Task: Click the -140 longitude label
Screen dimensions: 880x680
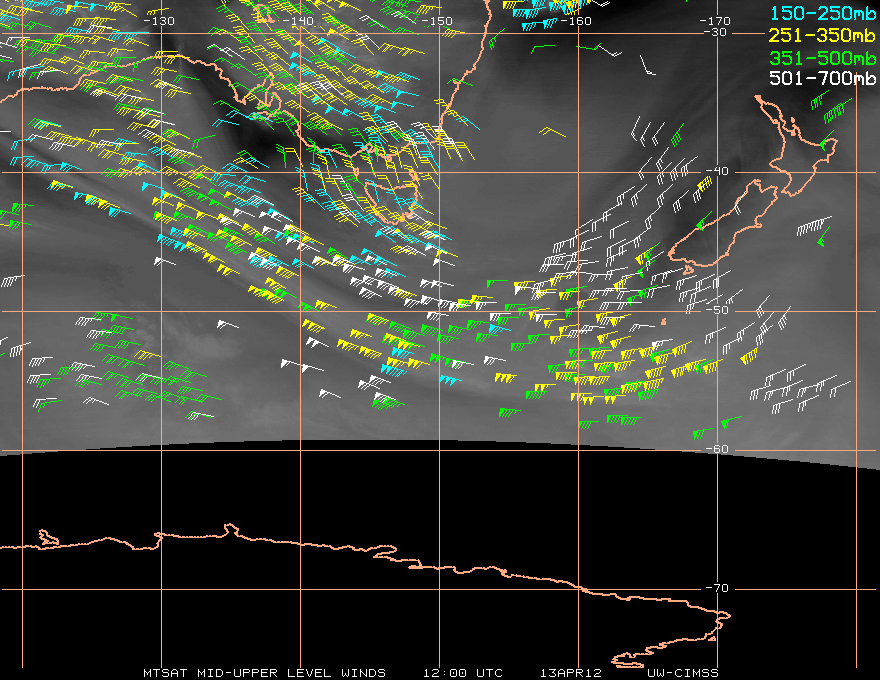Action: click(298, 21)
